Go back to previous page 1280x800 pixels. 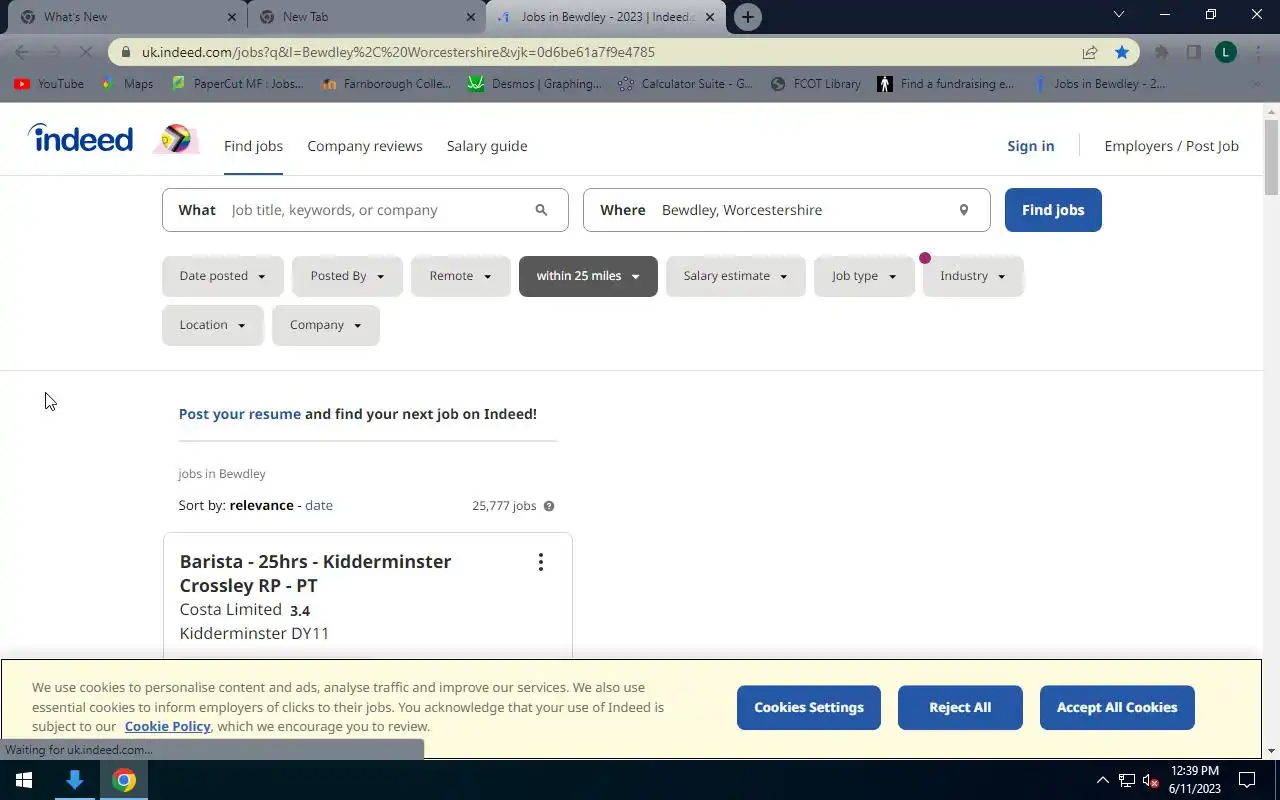point(22,52)
